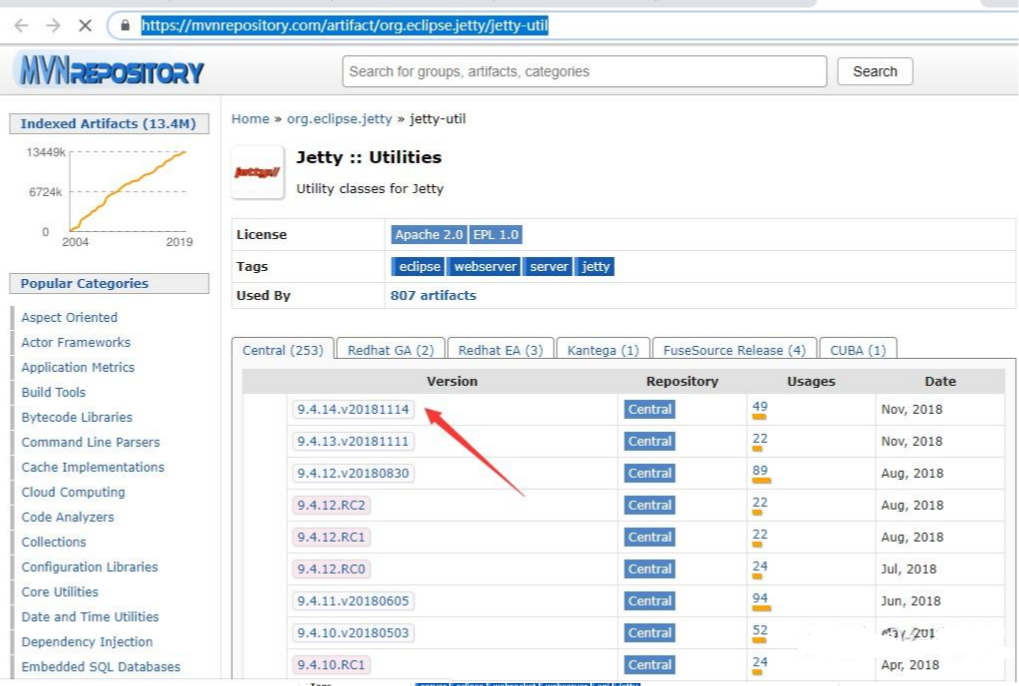Switch to the Redhat GA (2) tab
The image size is (1019, 686).
390,349
